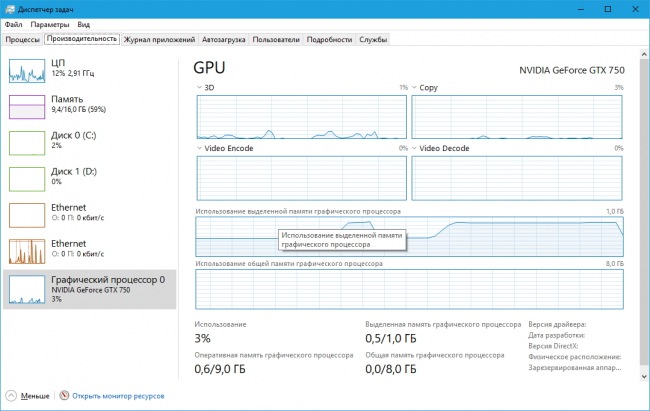Select Диск 0 (C:) in sidebar
The width and height of the screenshot is (650, 411).
[90, 143]
